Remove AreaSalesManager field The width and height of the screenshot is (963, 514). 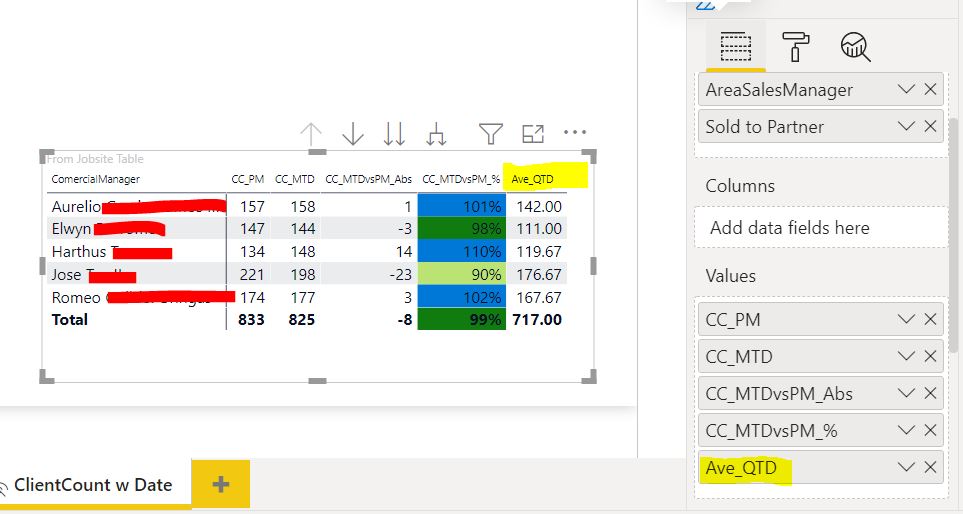[x=930, y=90]
